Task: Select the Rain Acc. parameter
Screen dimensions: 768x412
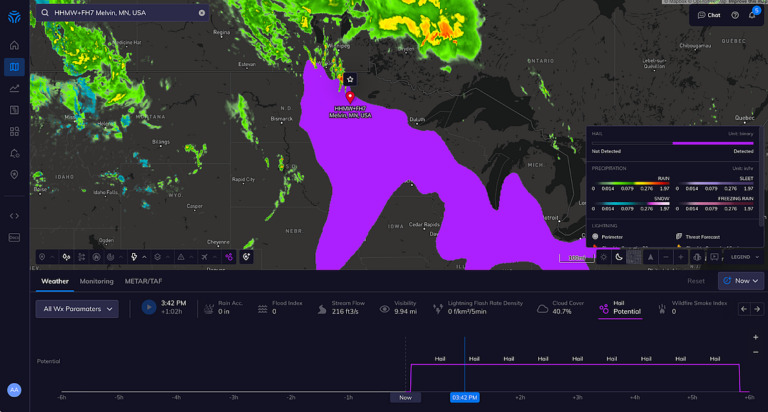Action: [x=223, y=307]
